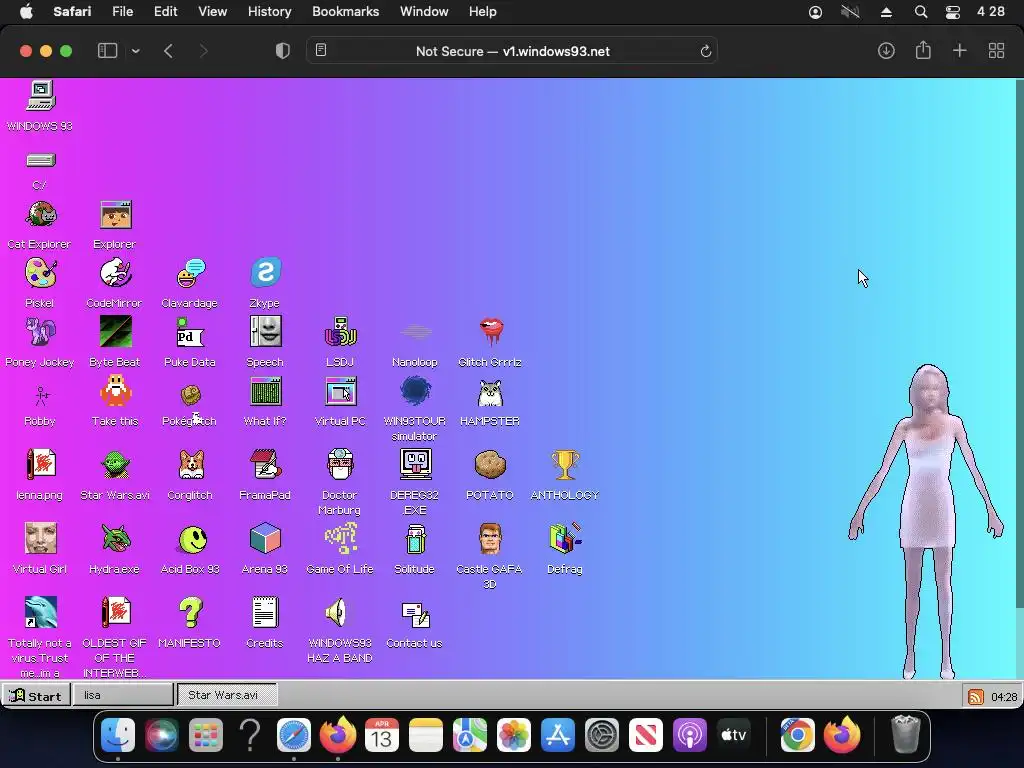Viewport: 1024px width, 768px height.
Task: Launch the Speech app
Action: pos(266,332)
